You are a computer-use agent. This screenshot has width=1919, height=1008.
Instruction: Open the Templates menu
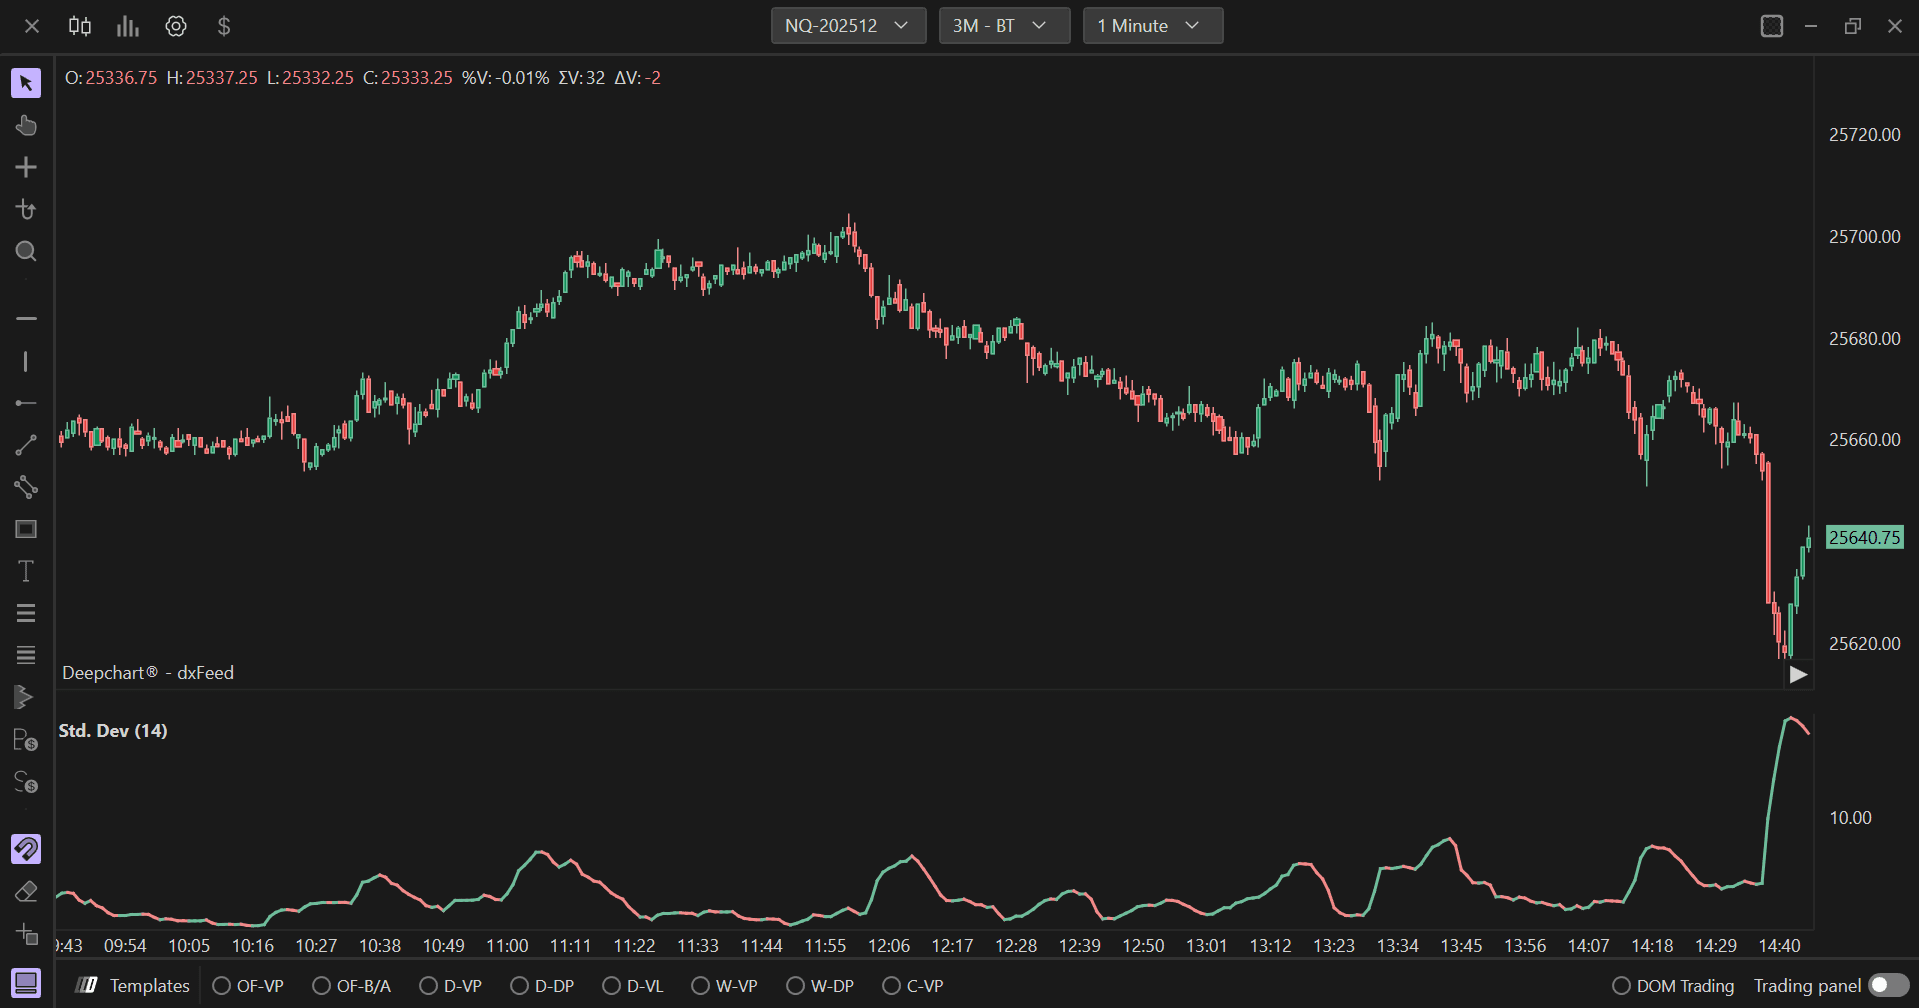pos(134,986)
